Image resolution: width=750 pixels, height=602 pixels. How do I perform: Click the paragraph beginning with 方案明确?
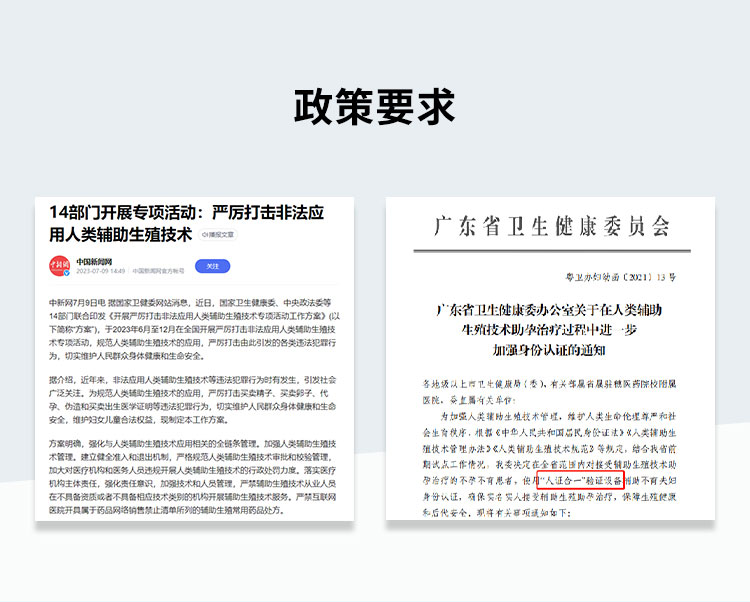(x=193, y=478)
